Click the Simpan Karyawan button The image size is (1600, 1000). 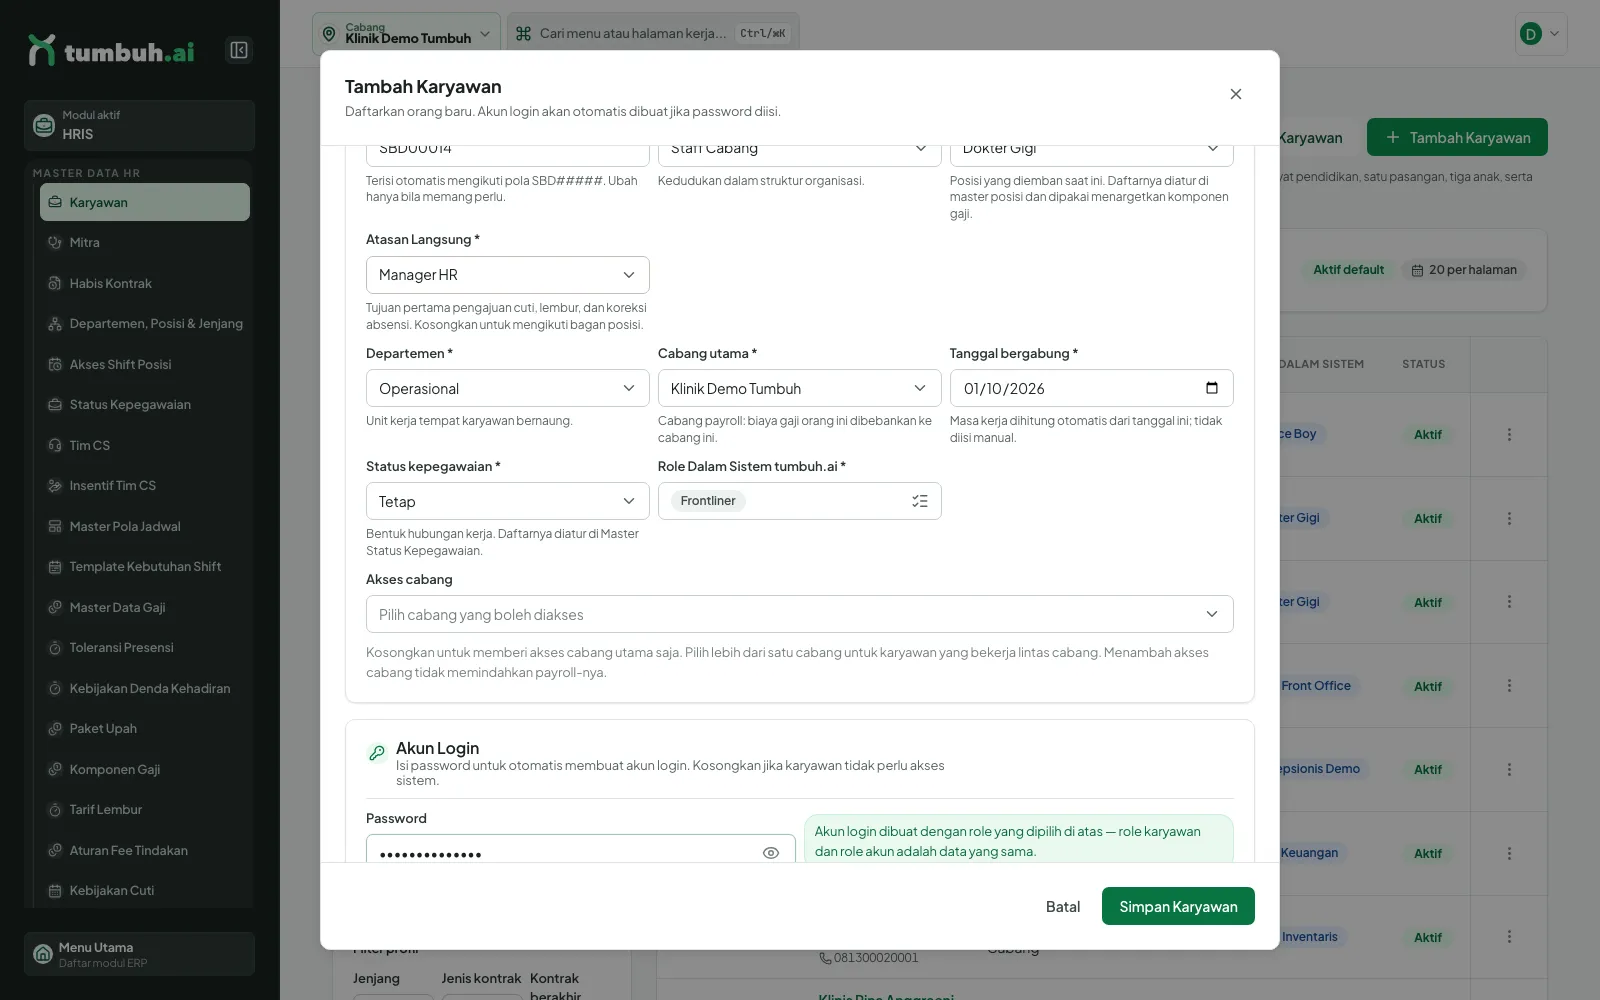pos(1178,906)
